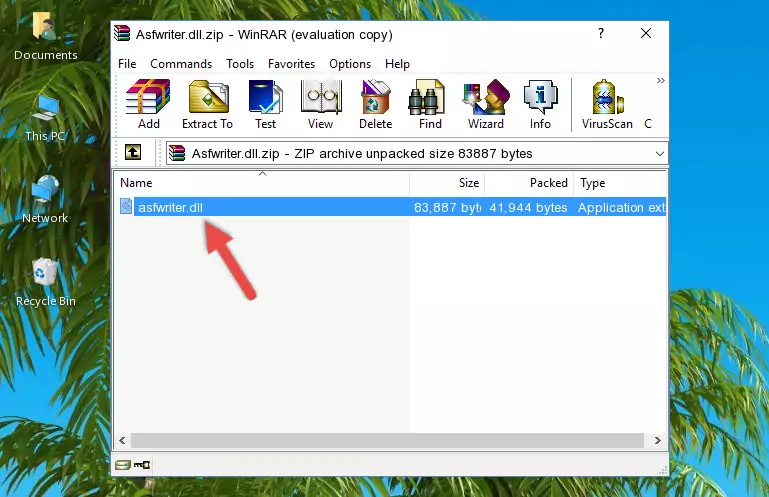Select Network desktop icon

45,200
